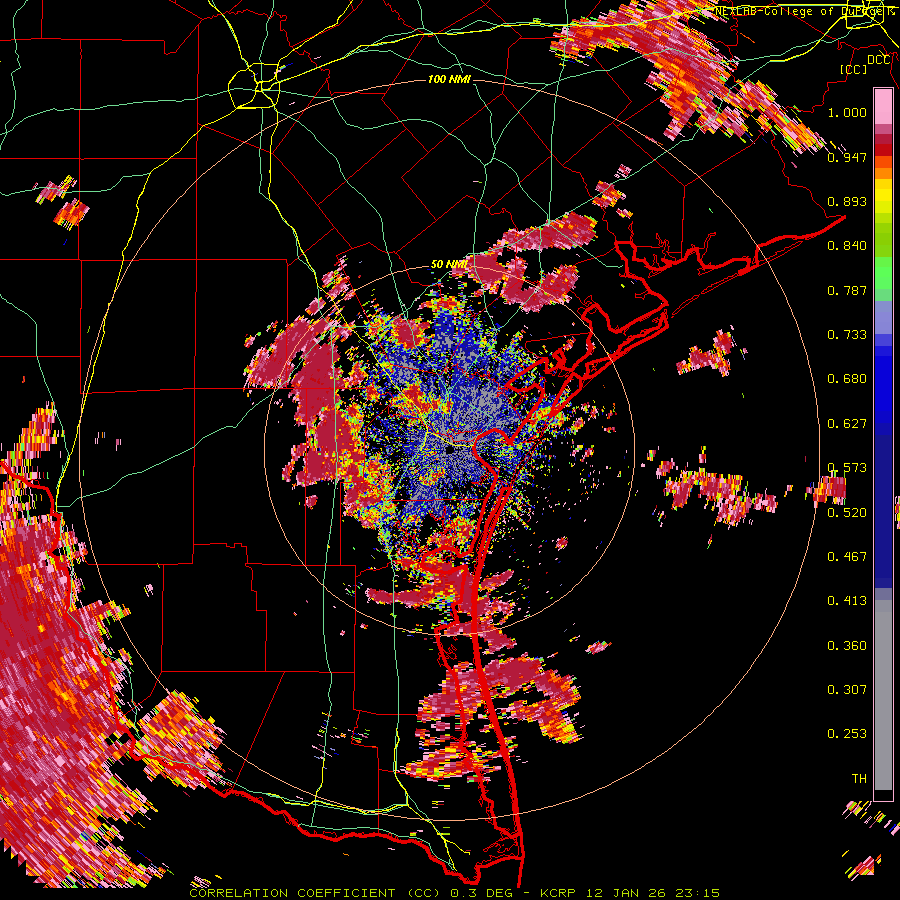
Task: Click the 0.467 legend value
Action: click(847, 556)
